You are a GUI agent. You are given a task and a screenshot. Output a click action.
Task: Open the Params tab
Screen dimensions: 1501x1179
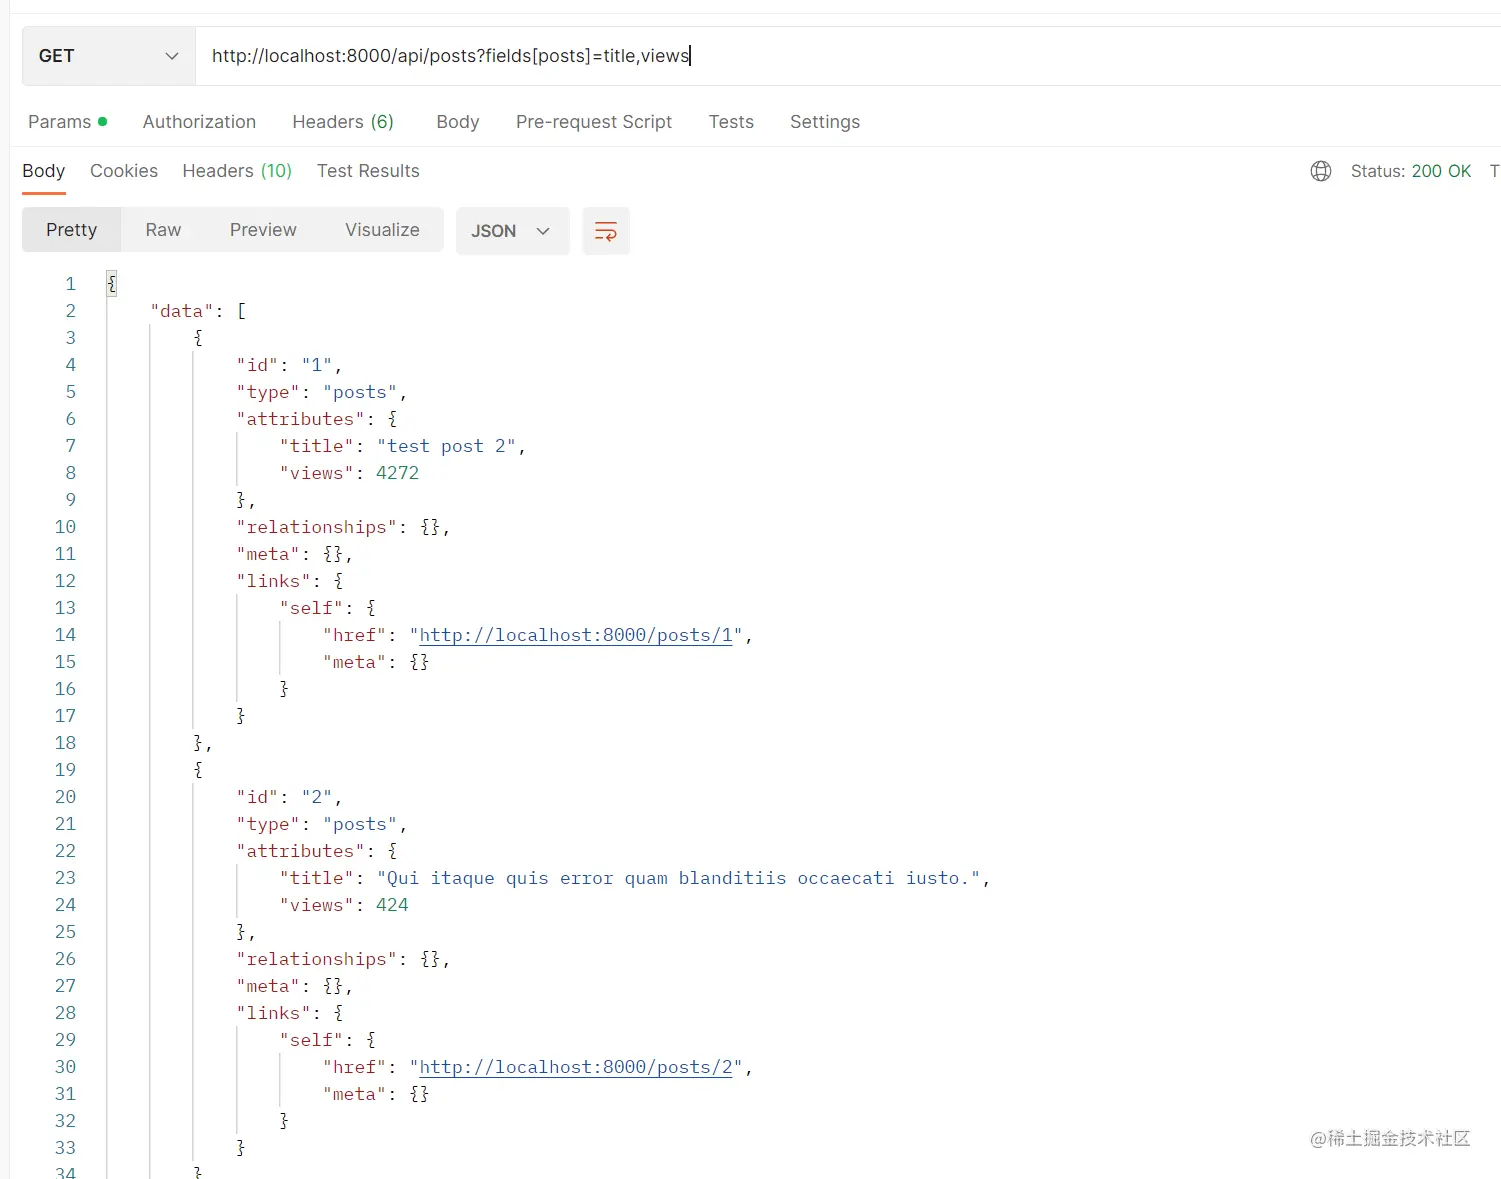click(x=67, y=122)
